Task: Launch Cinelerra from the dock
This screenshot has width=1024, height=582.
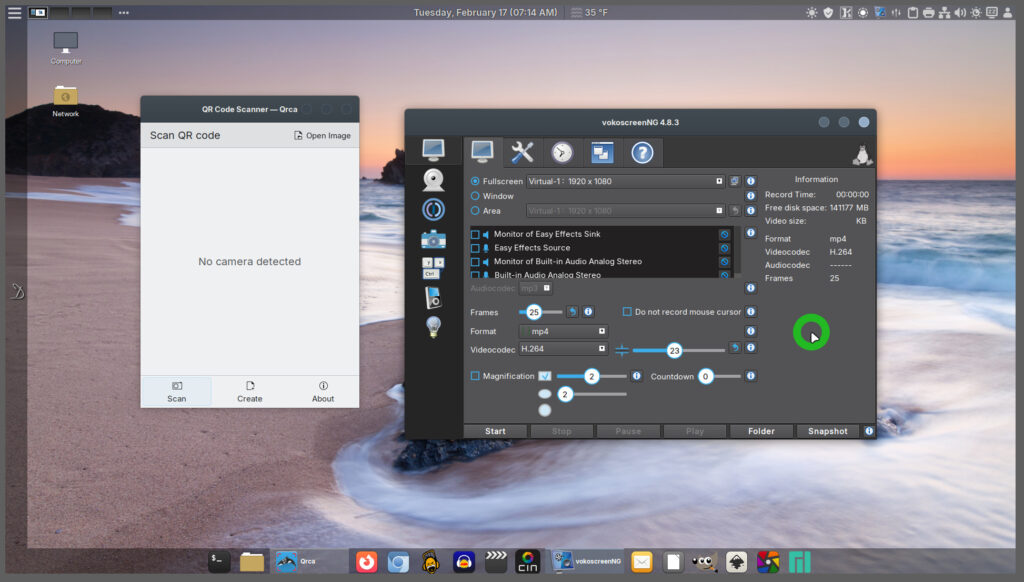Action: [527, 562]
